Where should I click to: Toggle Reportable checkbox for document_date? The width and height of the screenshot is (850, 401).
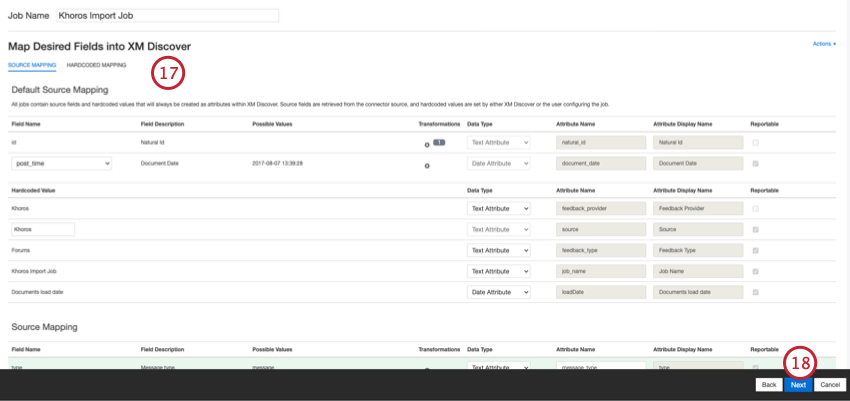755,163
